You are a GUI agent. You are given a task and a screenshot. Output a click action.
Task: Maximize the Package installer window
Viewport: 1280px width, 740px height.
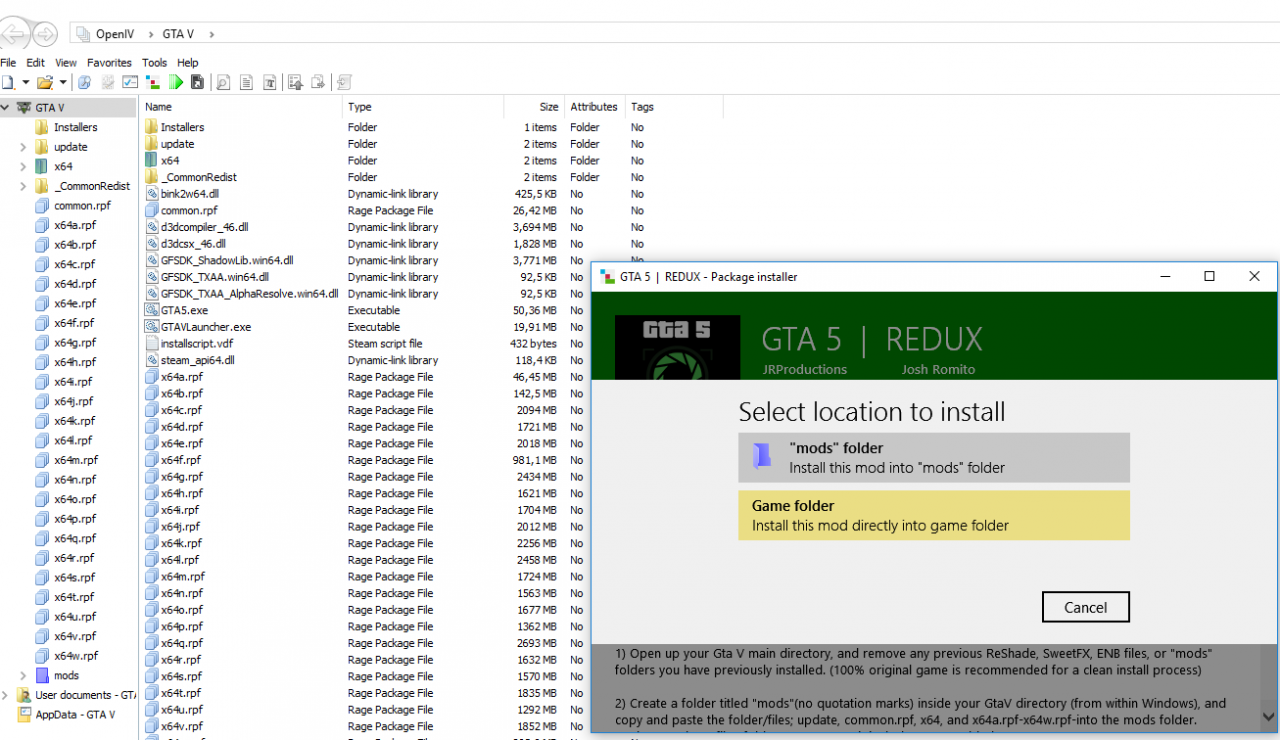1209,277
